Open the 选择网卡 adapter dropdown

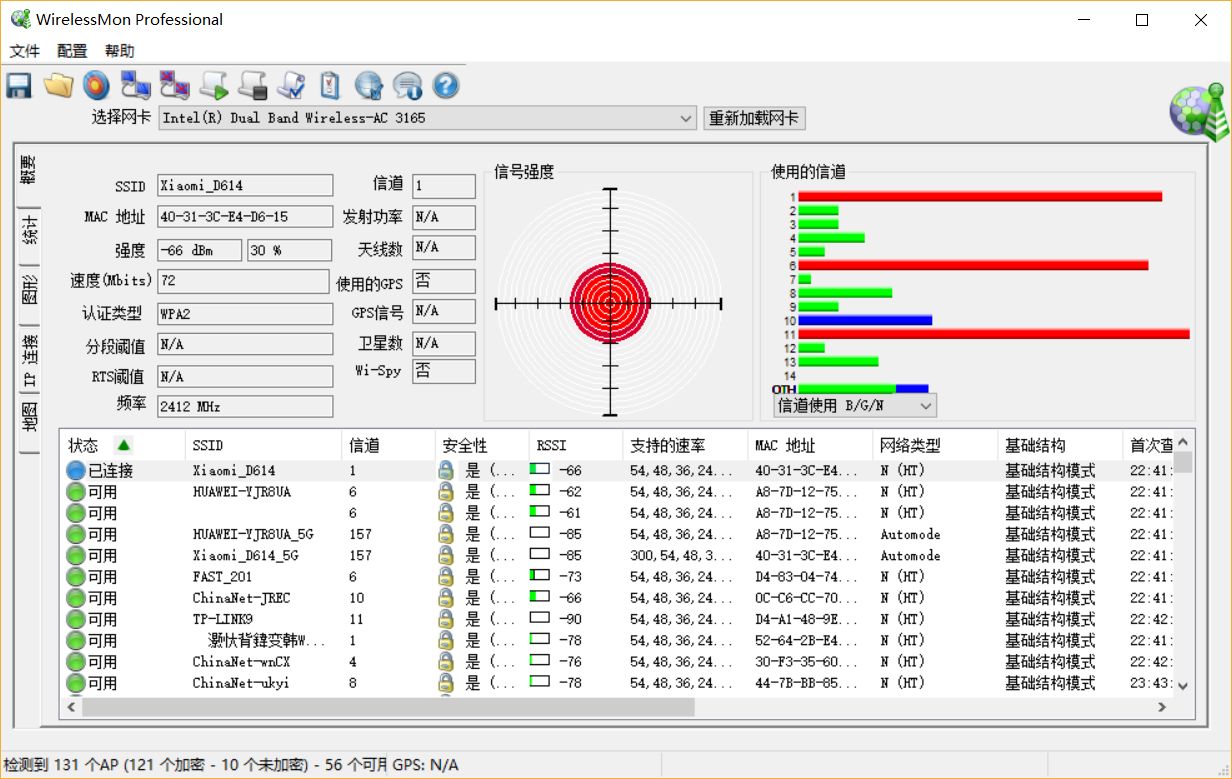[427, 118]
